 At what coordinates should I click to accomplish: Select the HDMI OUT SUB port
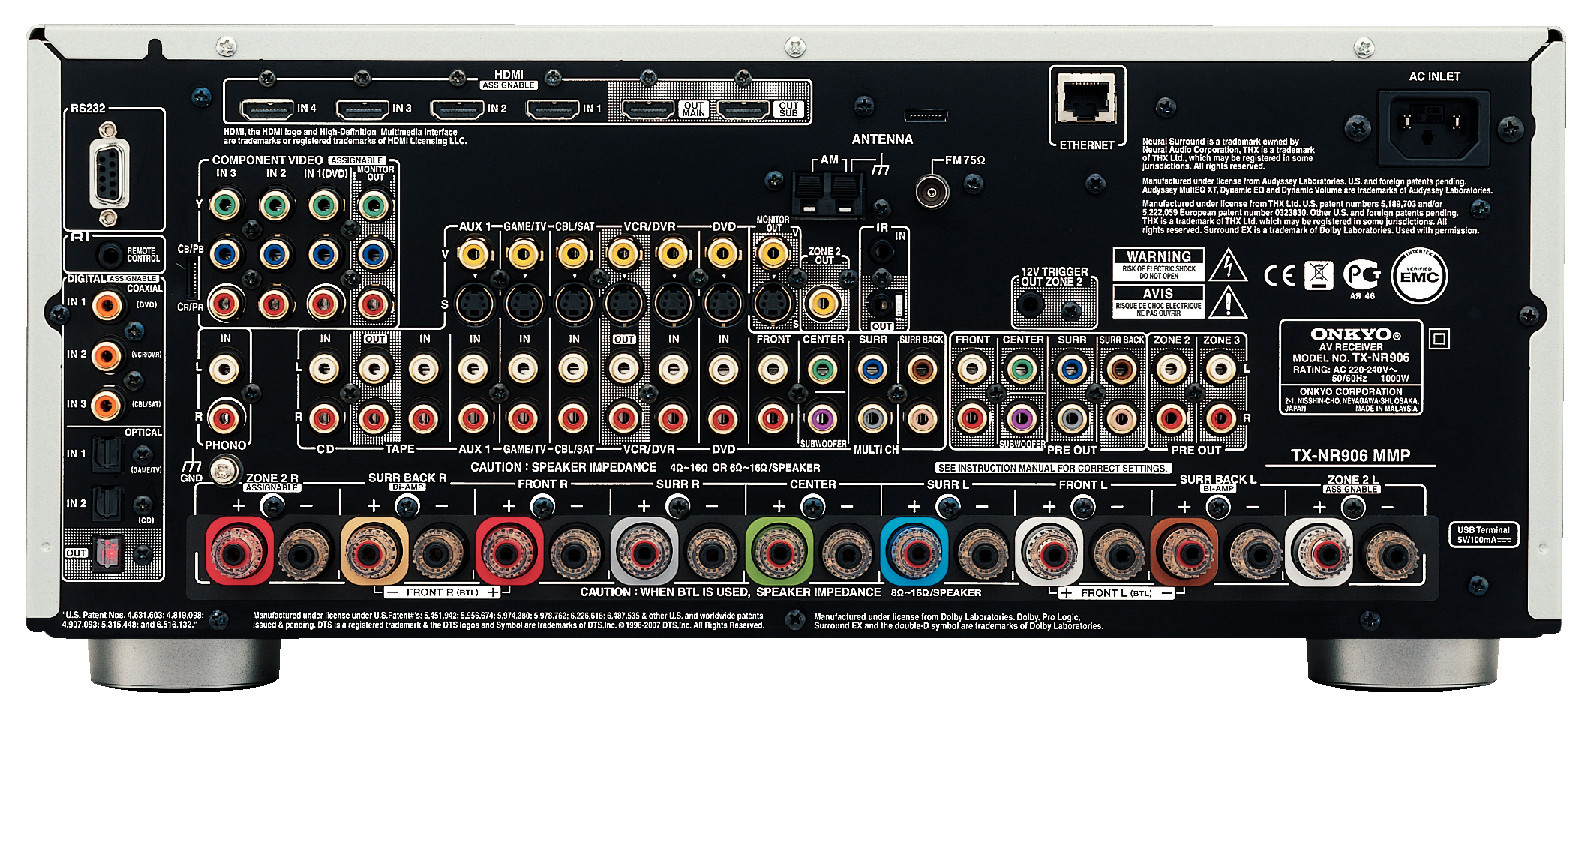point(744,108)
